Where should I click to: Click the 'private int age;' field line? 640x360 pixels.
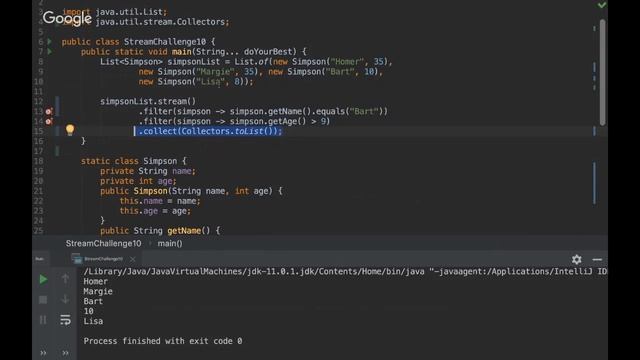(x=138, y=181)
